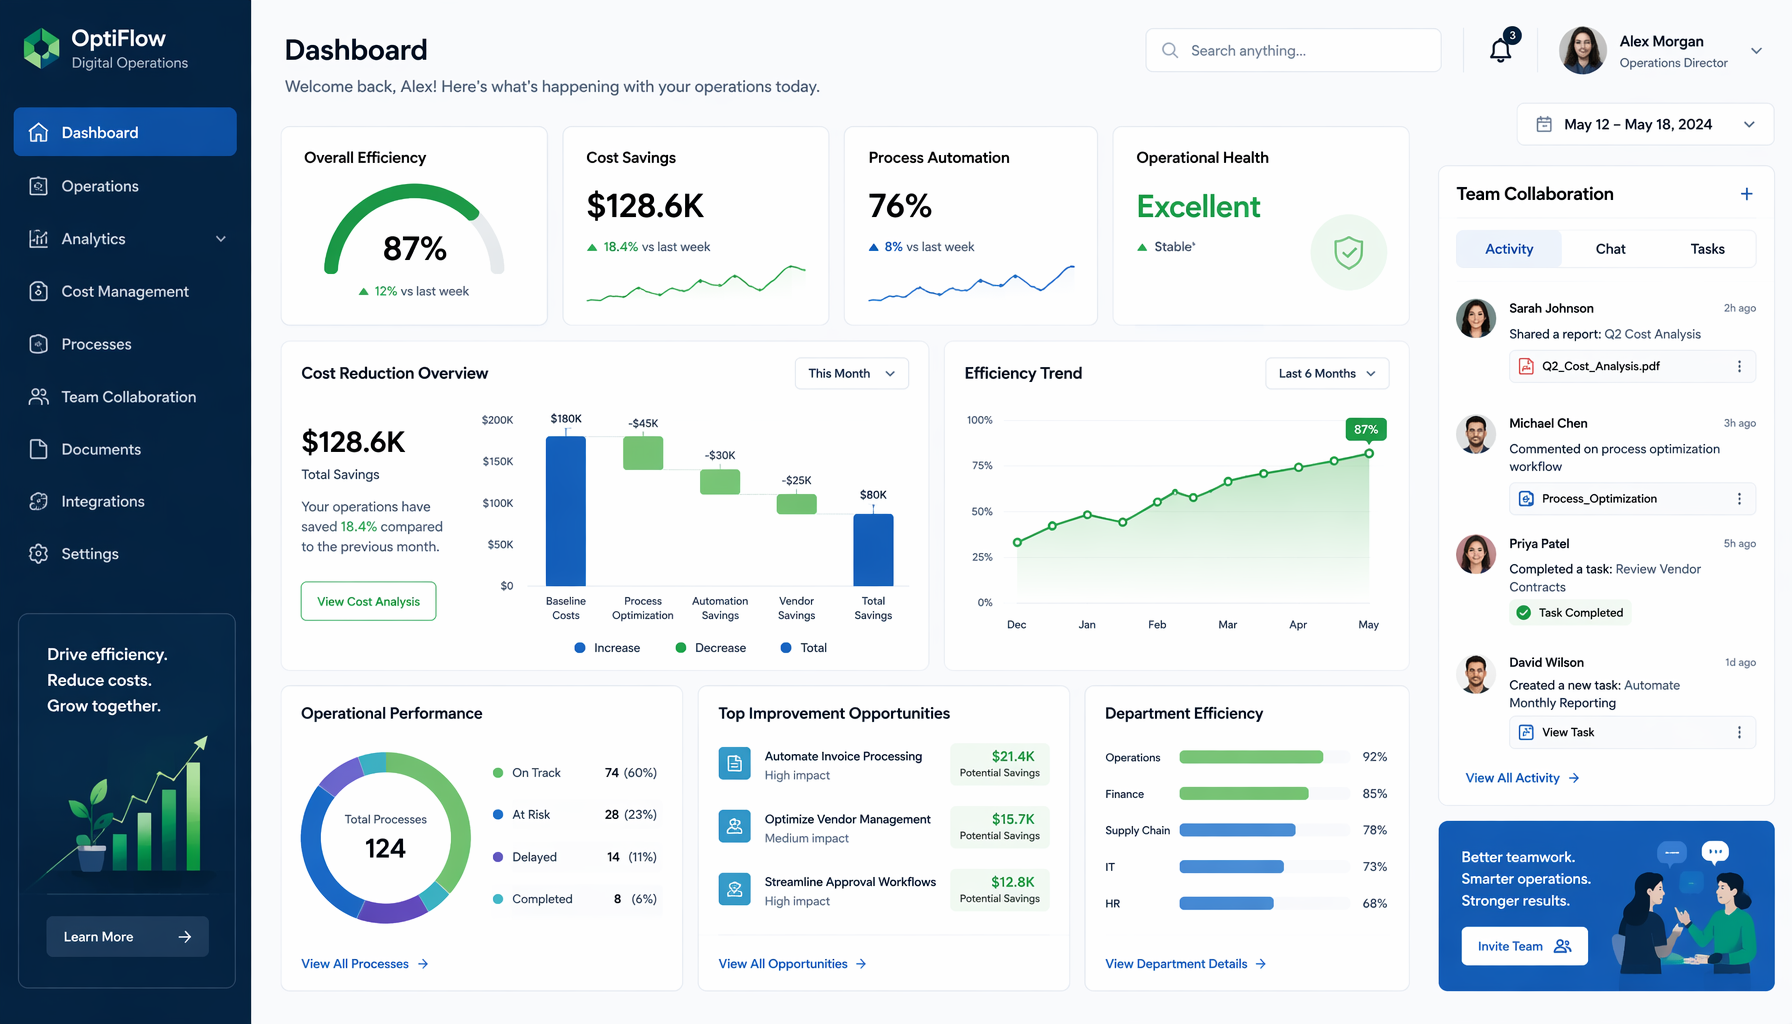
Task: Click the Integrations sidebar icon
Action: point(39,501)
